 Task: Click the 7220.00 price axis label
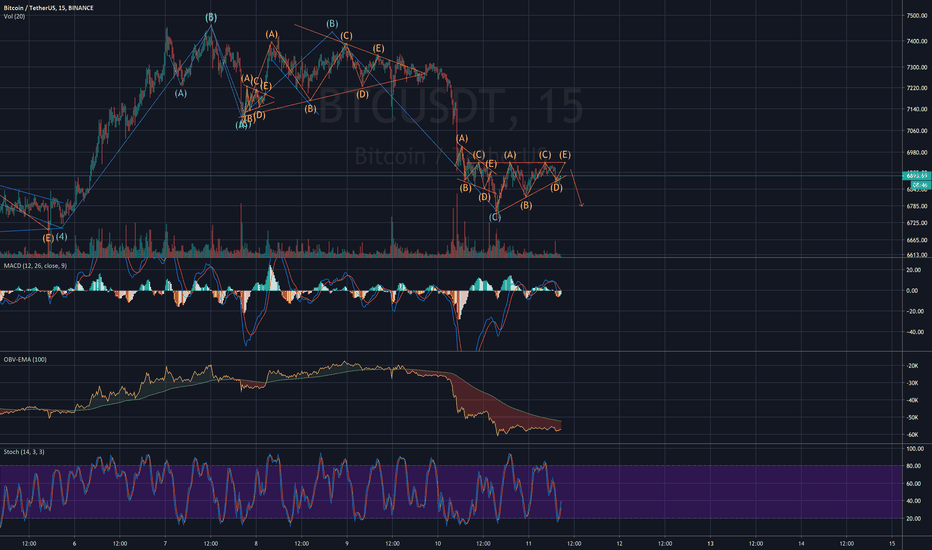(916, 88)
